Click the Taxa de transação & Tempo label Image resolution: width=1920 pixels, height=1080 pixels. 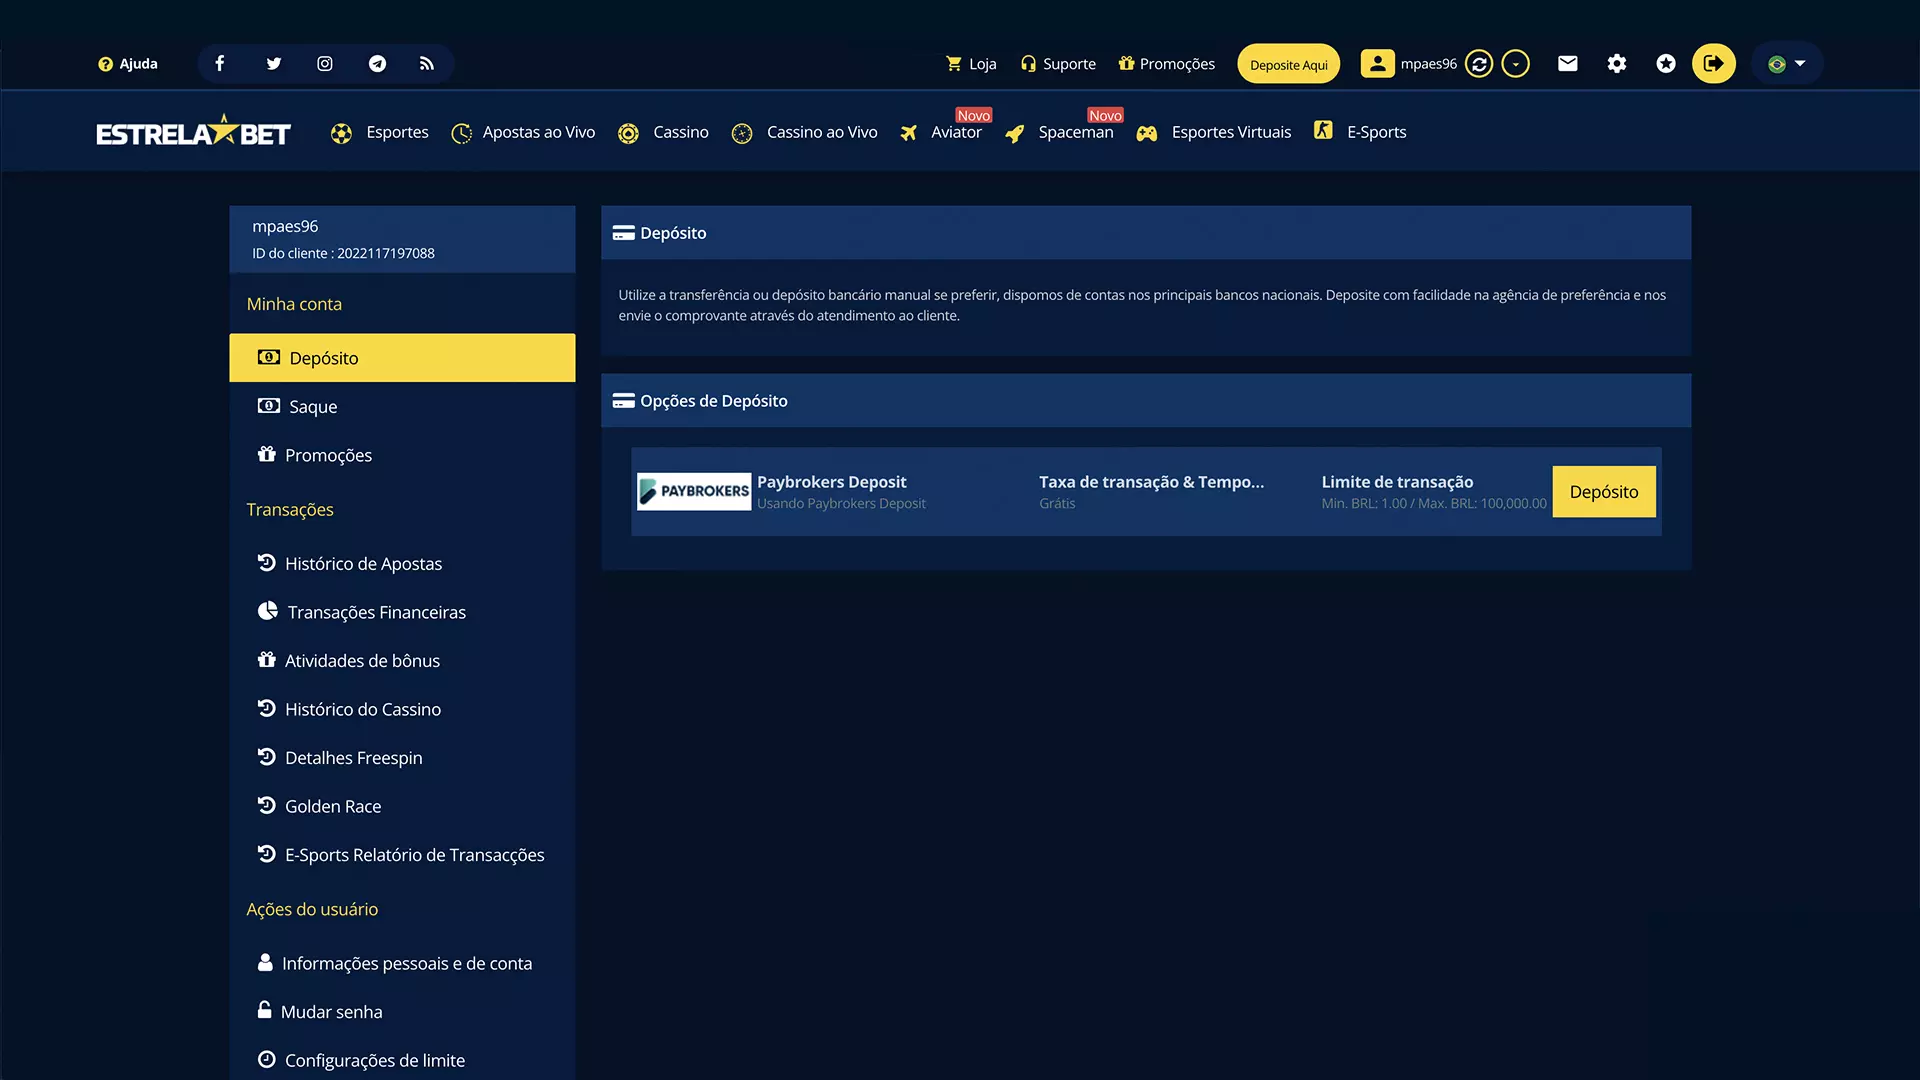point(1151,482)
